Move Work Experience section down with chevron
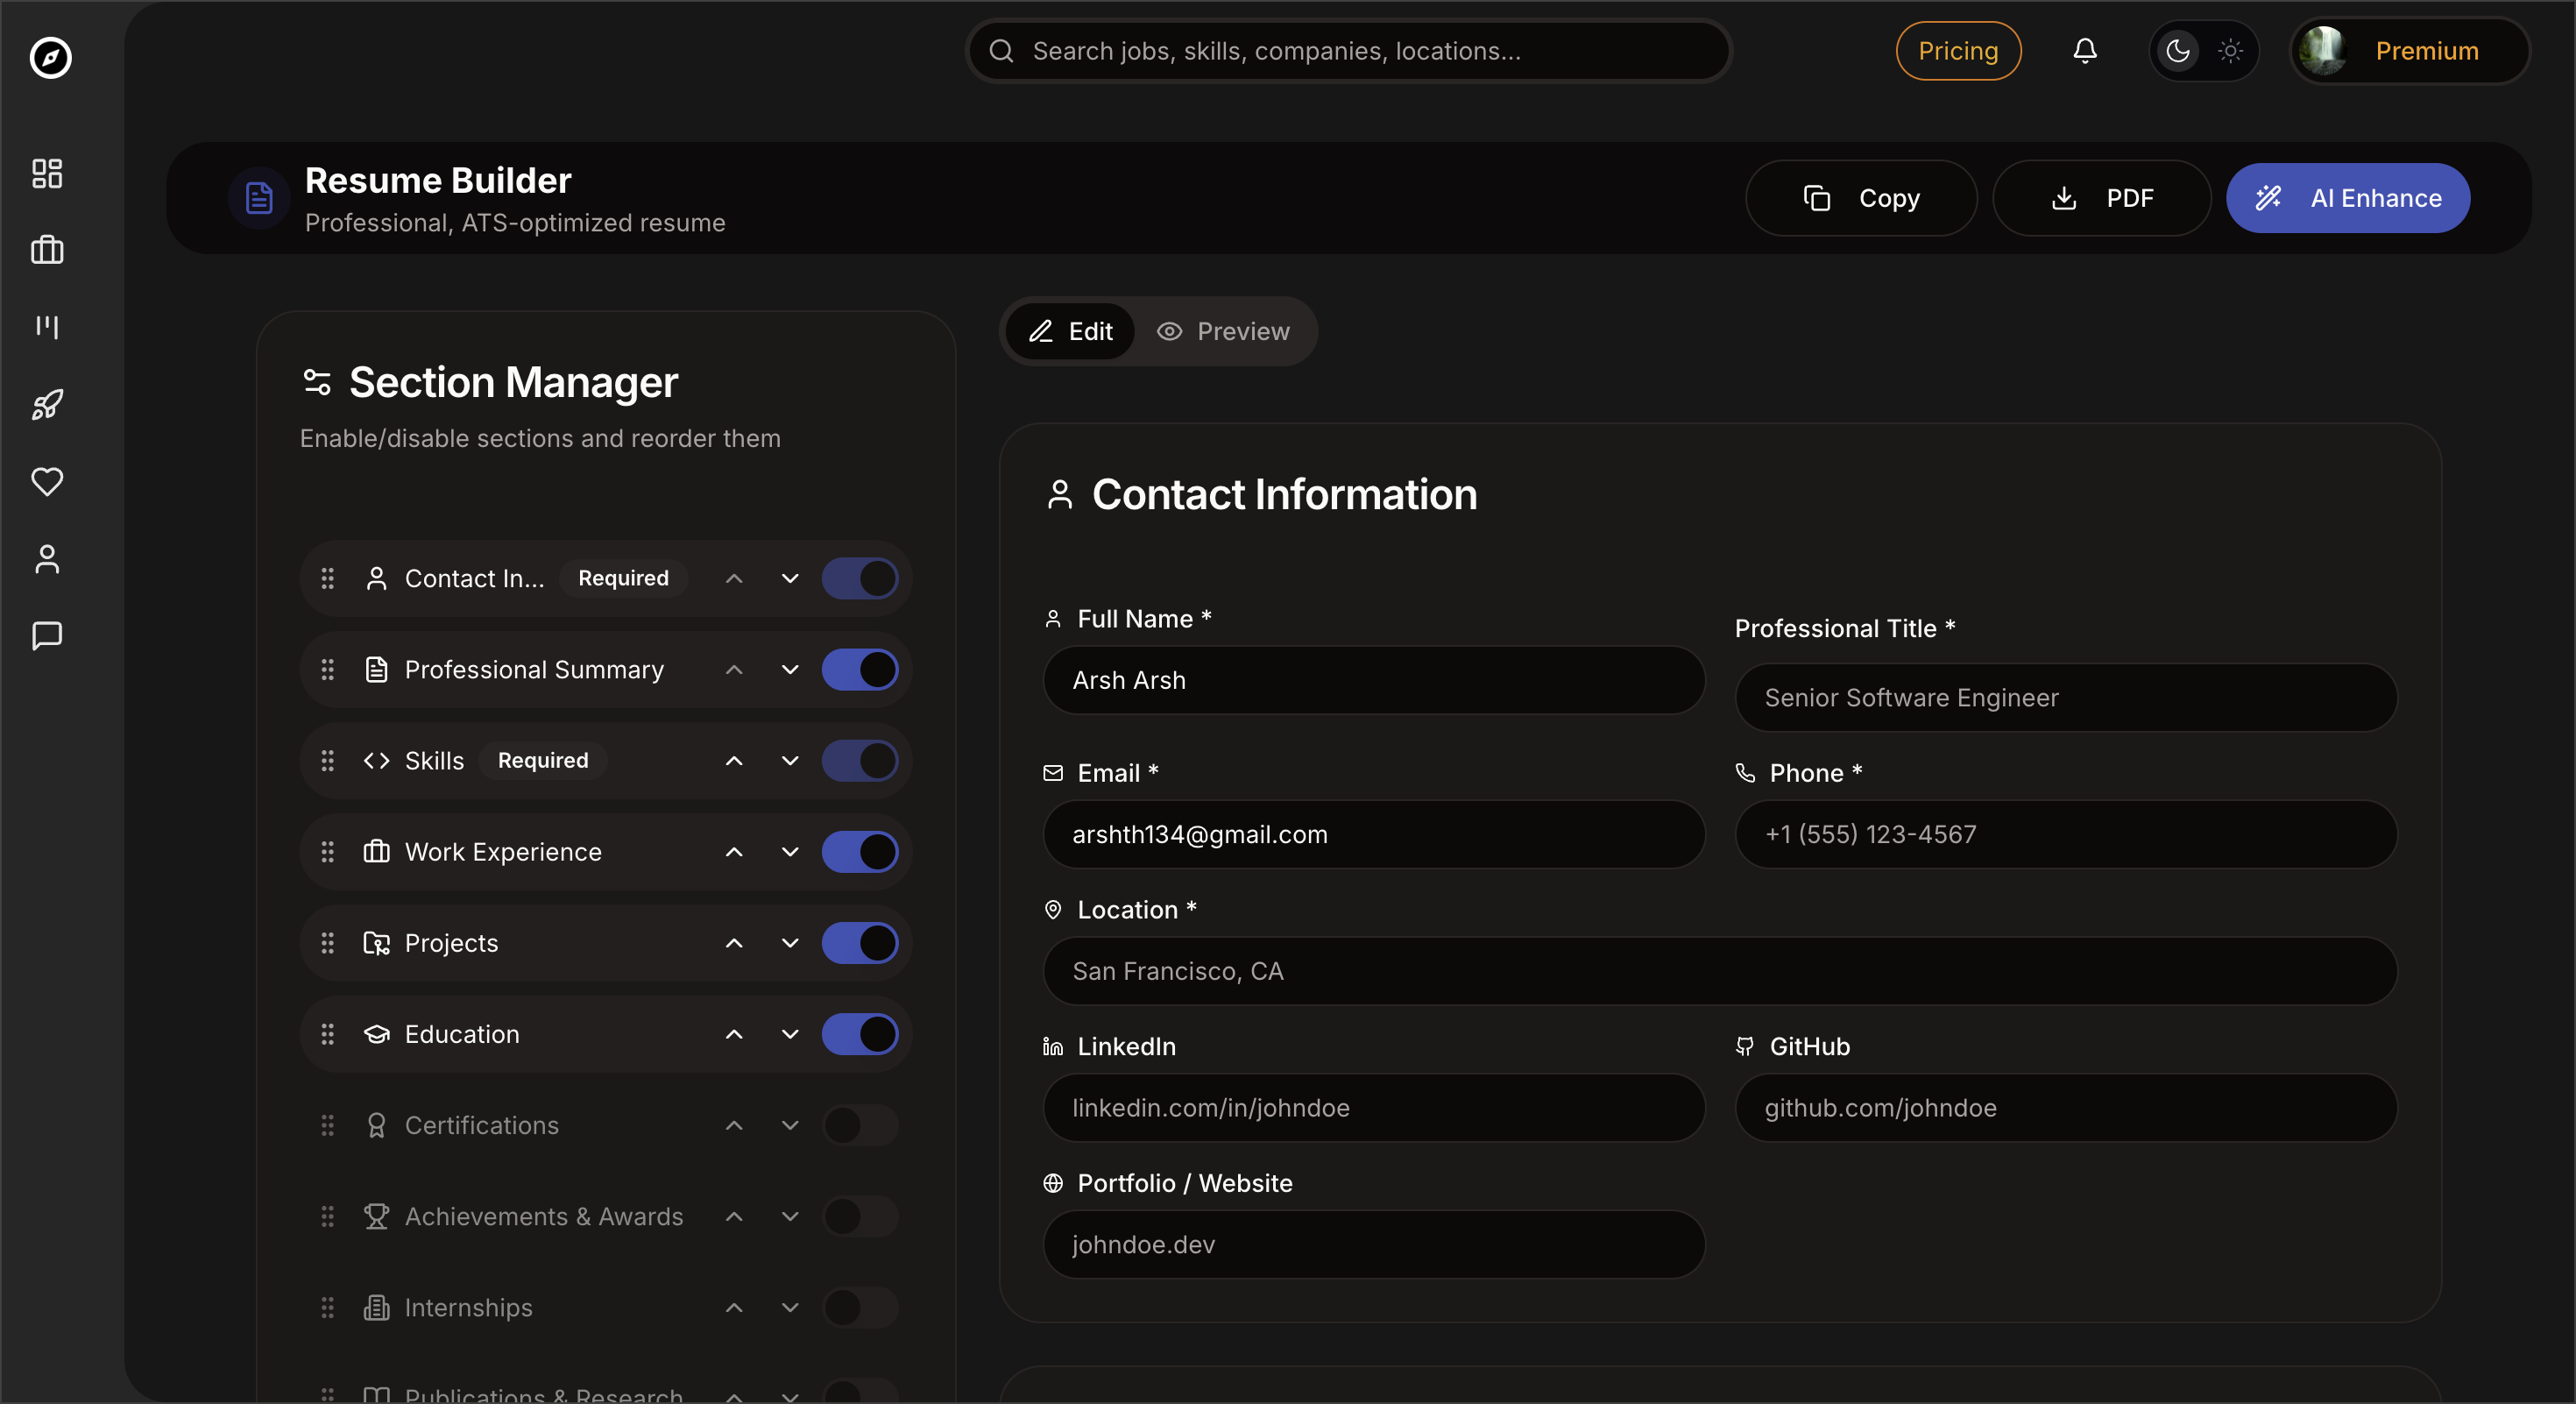 pyautogui.click(x=790, y=852)
